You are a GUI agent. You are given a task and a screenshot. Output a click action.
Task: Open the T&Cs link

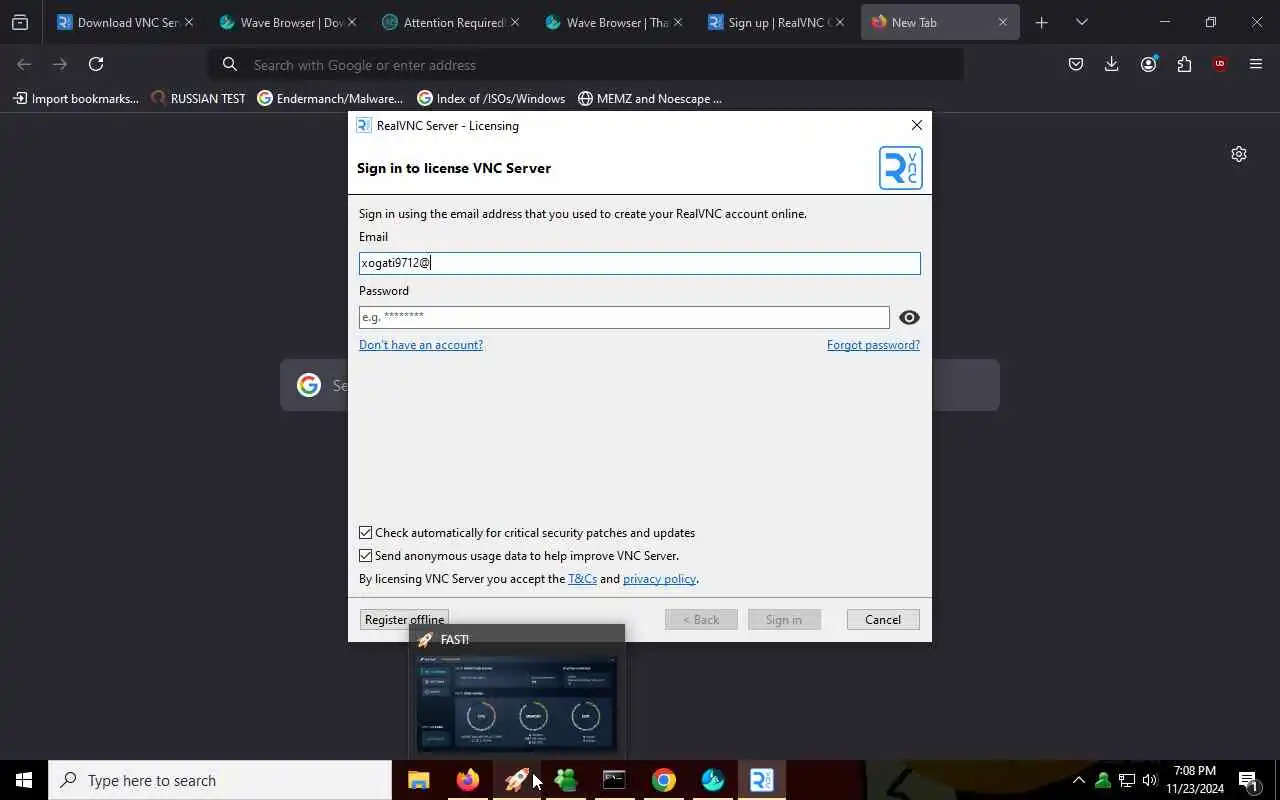click(x=582, y=579)
